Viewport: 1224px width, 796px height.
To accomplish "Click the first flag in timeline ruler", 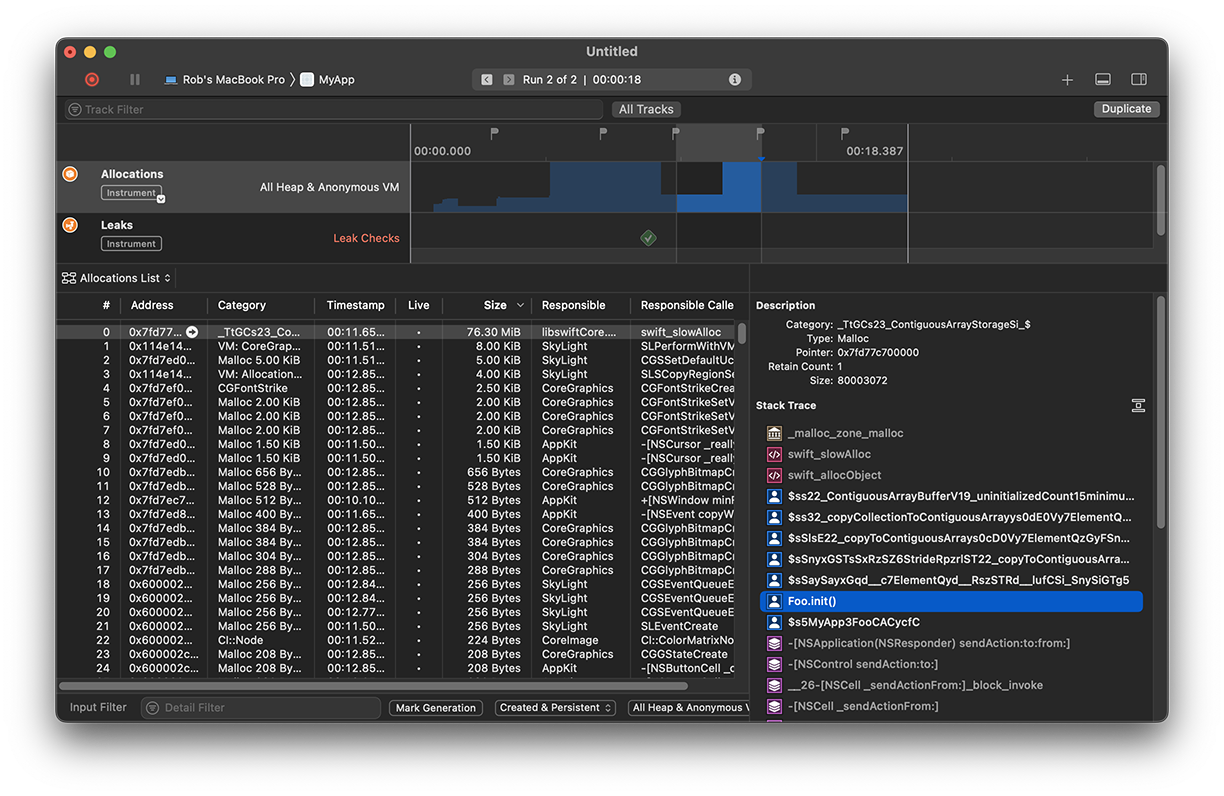I will coord(494,133).
